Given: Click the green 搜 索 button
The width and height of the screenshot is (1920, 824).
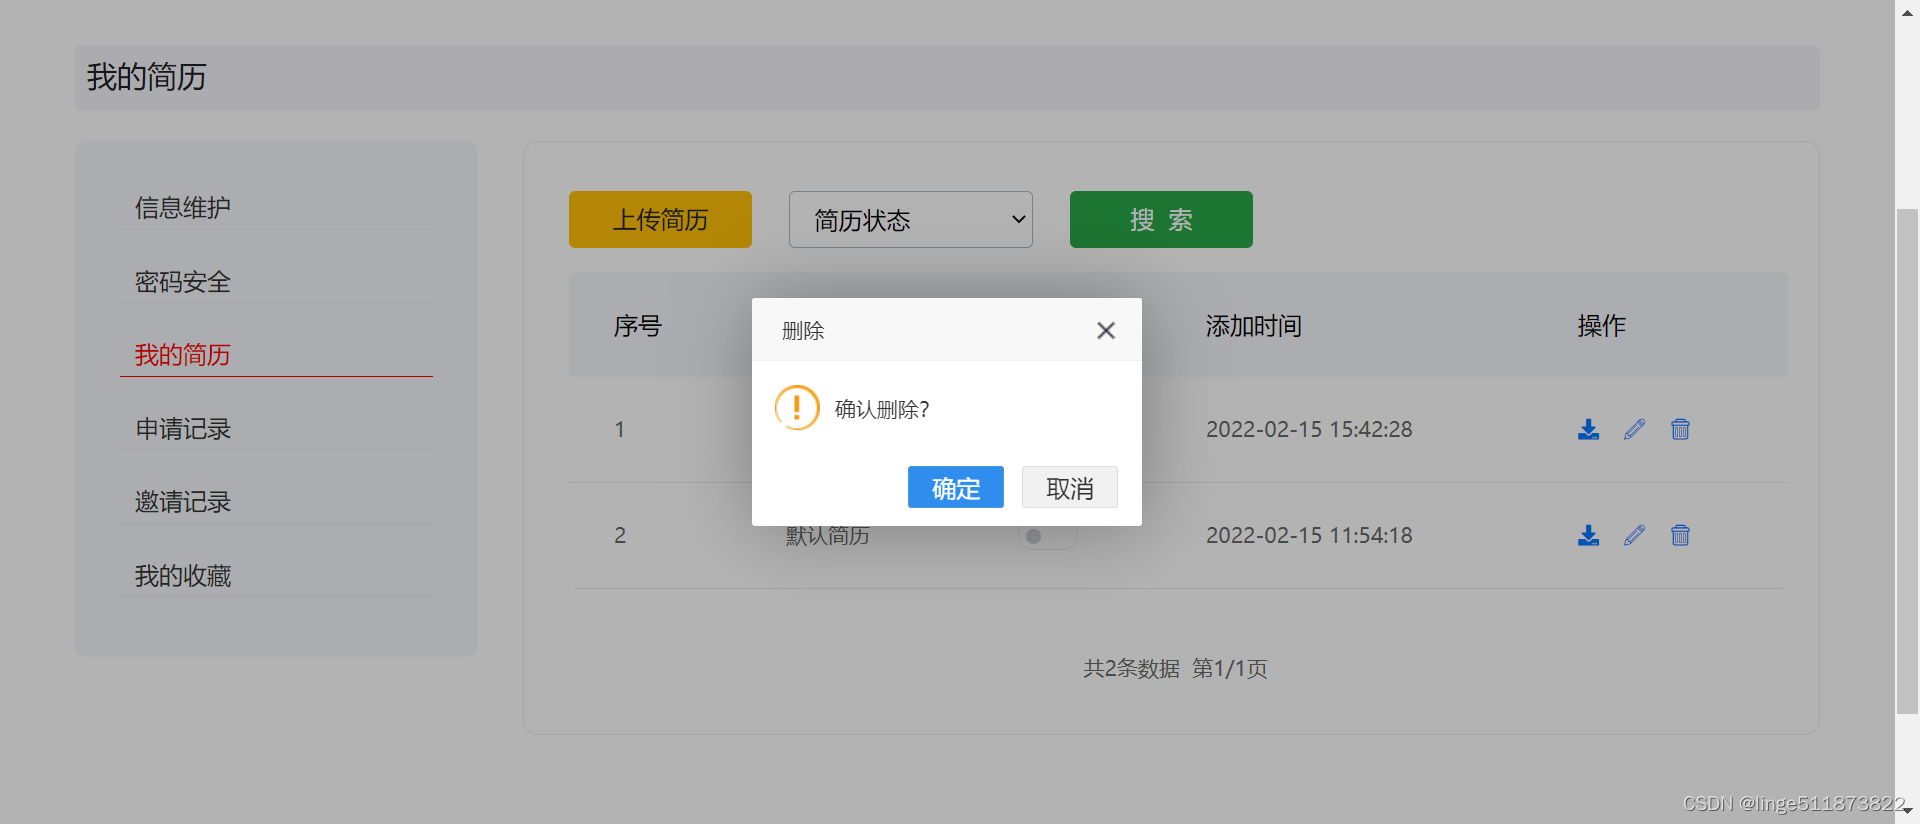Looking at the screenshot, I should tap(1161, 219).
